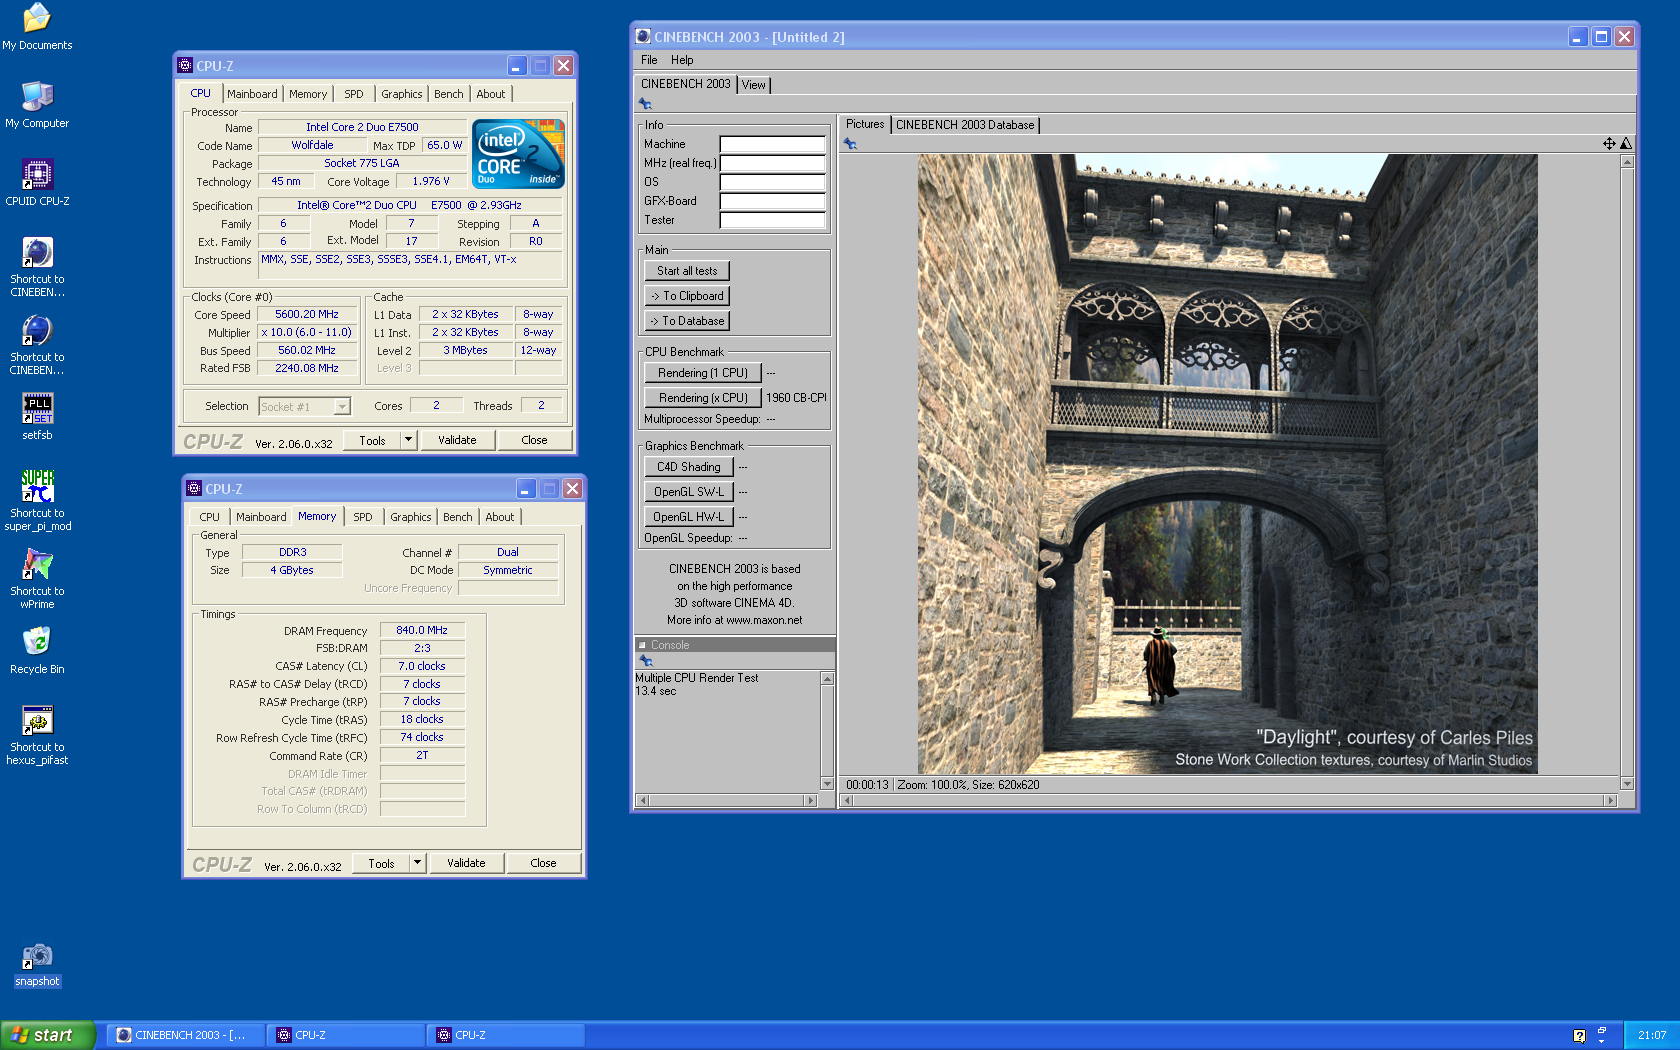Click triangle zoom icon in picture viewer

1625,143
